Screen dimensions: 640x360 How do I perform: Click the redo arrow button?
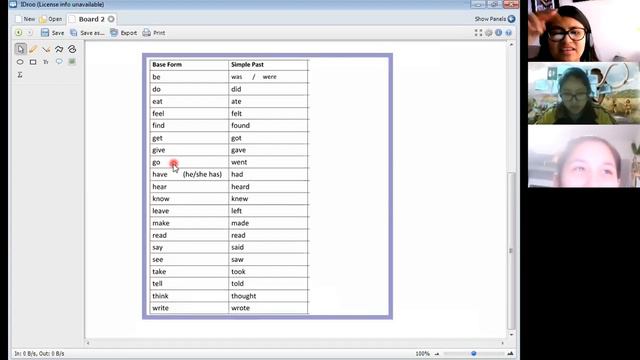[30, 33]
